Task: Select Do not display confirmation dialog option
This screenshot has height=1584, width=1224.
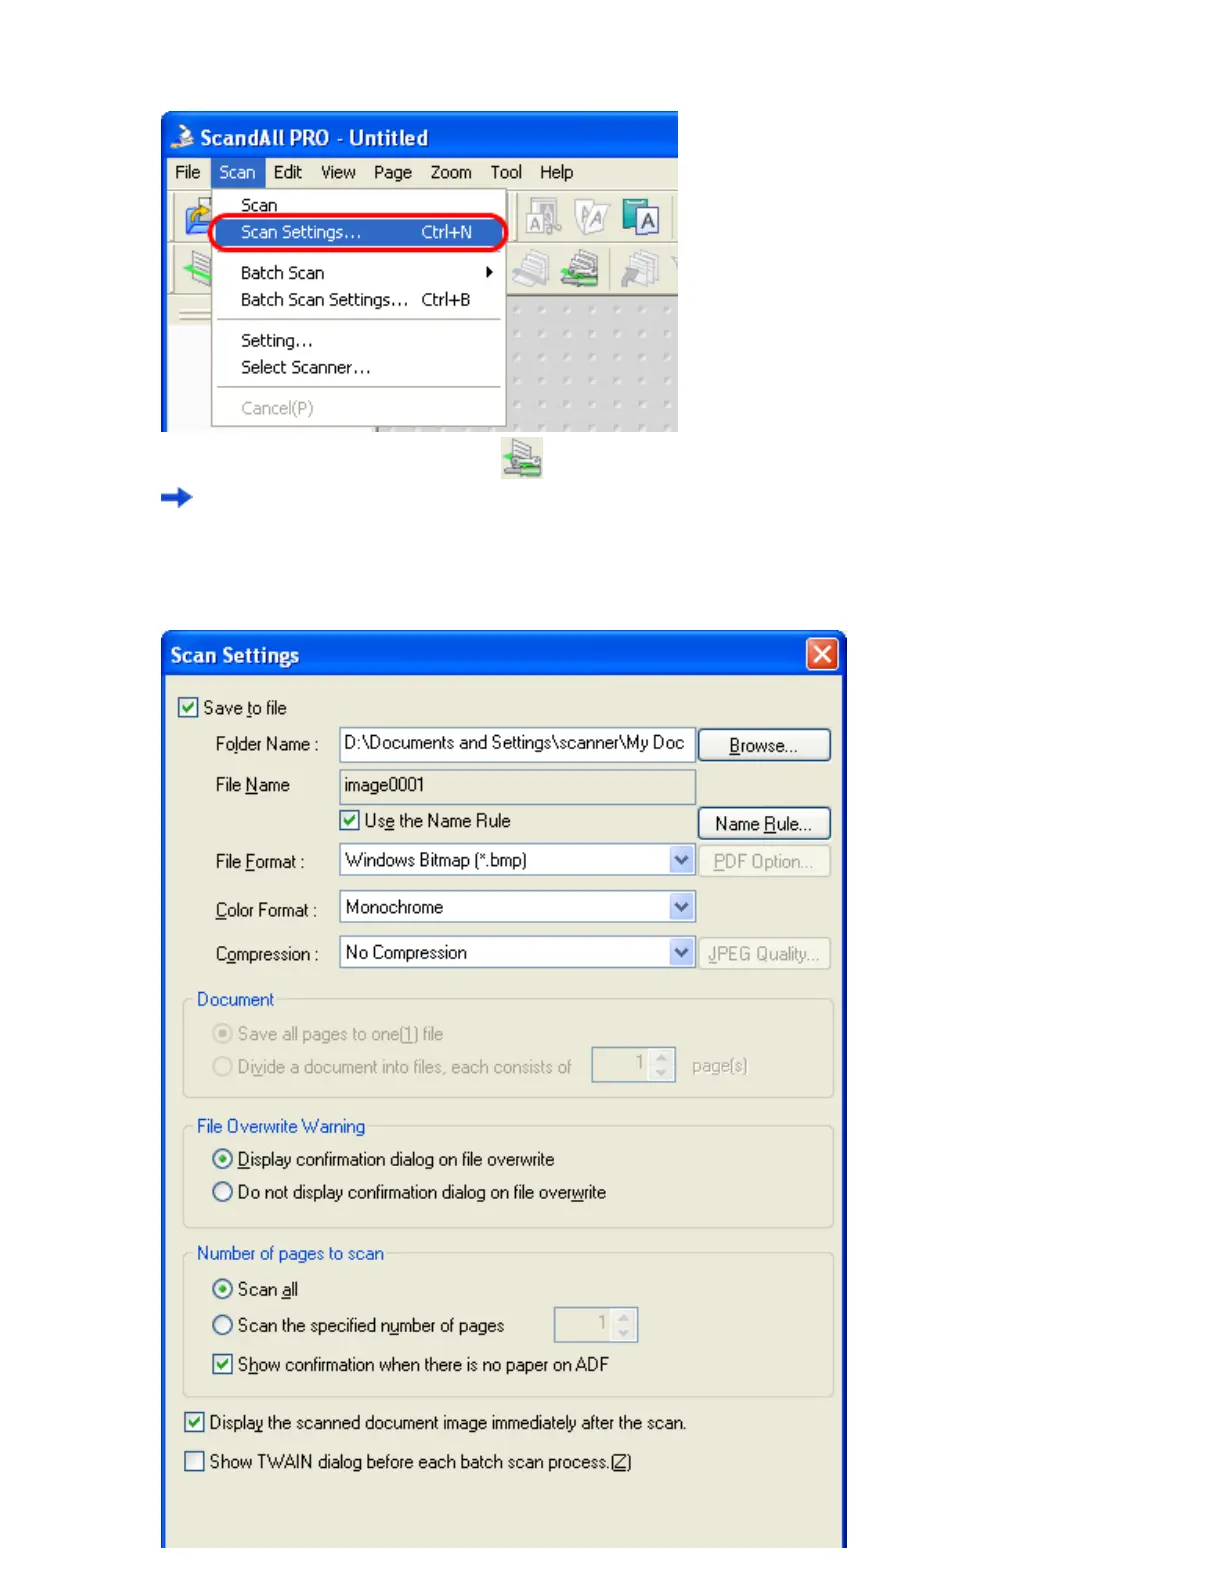Action: click(x=223, y=1192)
